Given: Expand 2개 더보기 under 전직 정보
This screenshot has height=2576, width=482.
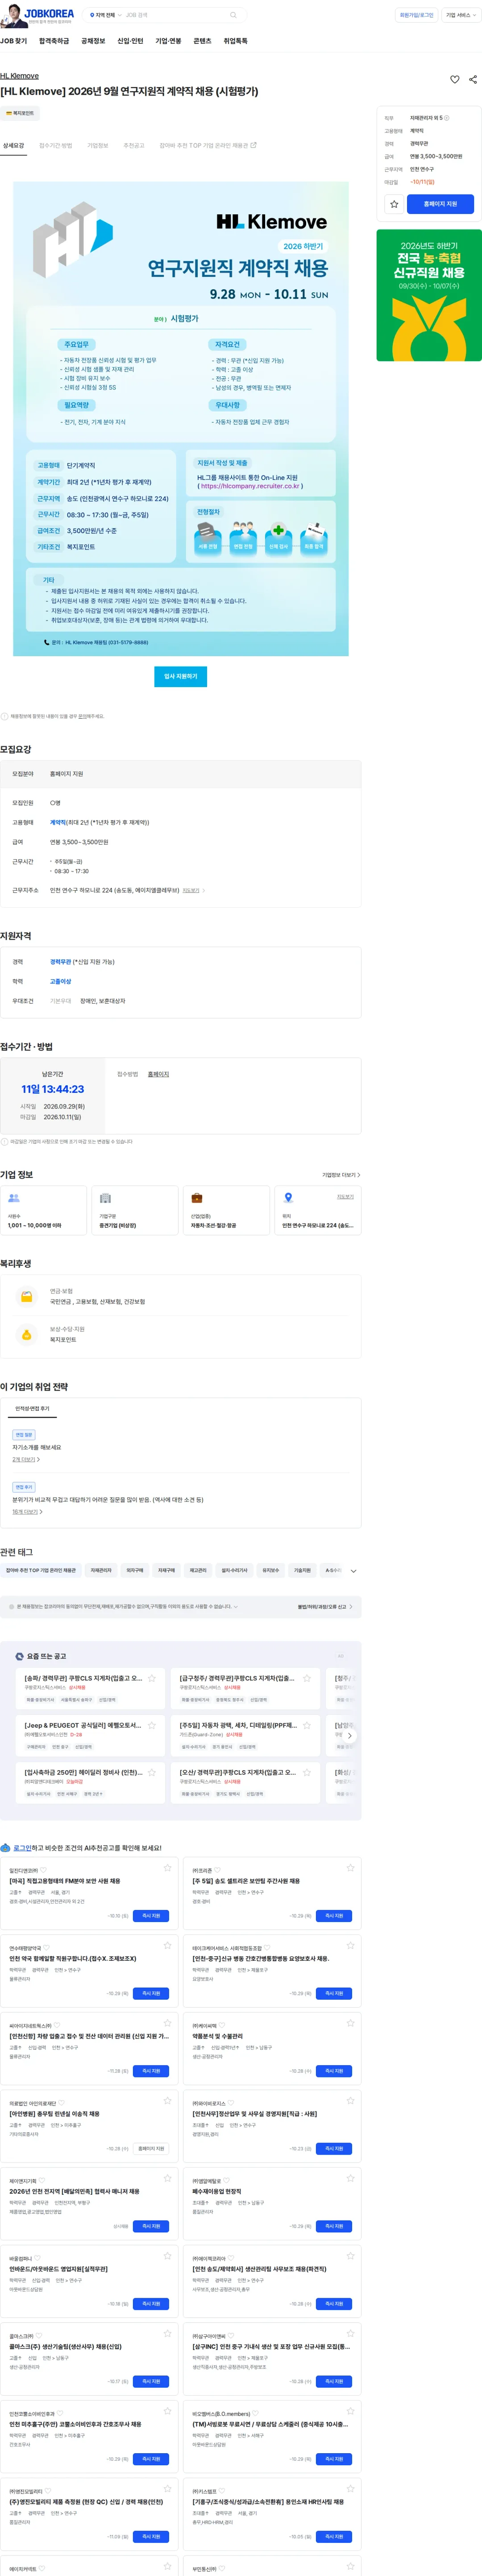Looking at the screenshot, I should click(26, 1459).
